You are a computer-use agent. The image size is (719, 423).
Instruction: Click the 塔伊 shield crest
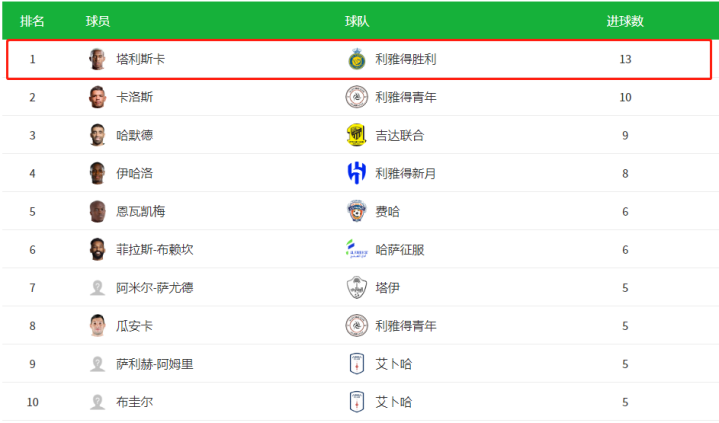point(357,288)
